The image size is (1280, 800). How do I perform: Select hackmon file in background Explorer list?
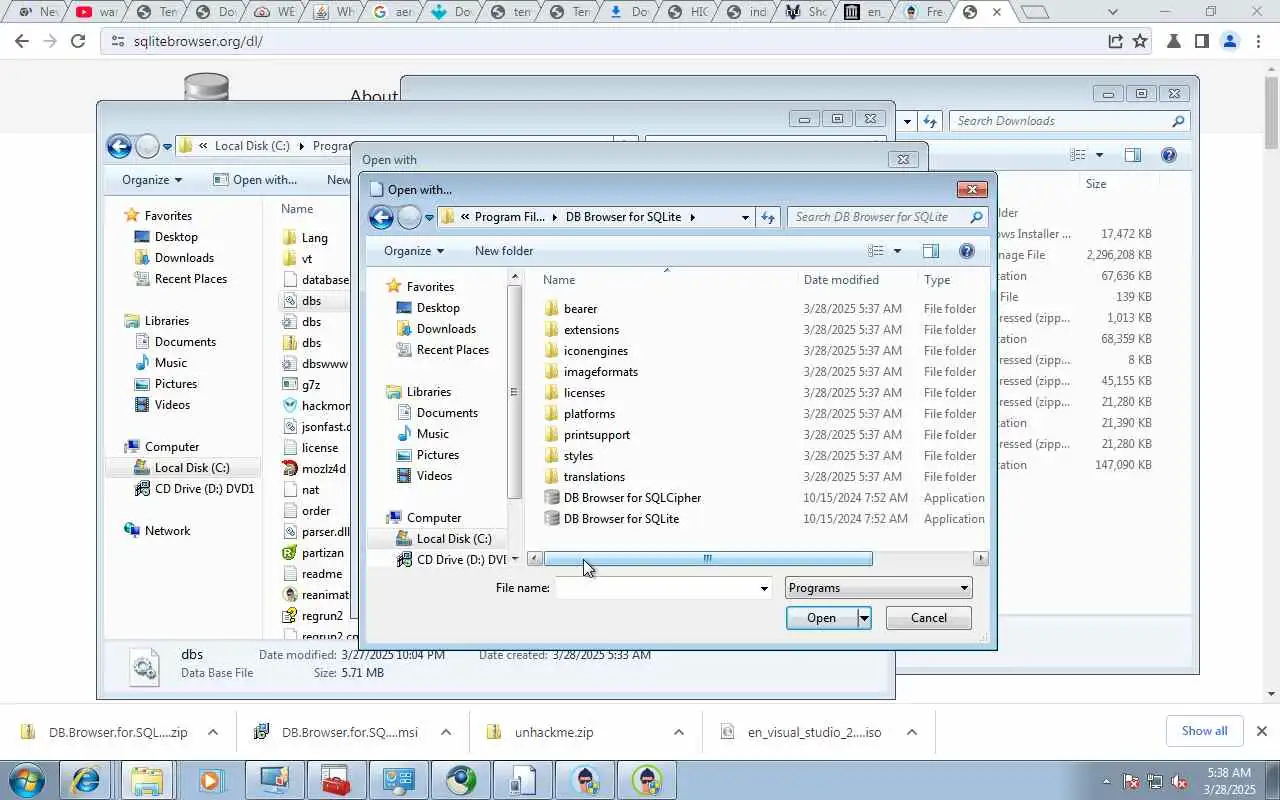(316, 406)
